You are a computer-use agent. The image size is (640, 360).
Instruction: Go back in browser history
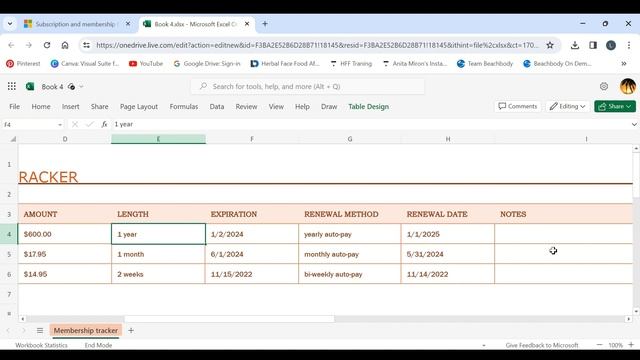[11, 45]
